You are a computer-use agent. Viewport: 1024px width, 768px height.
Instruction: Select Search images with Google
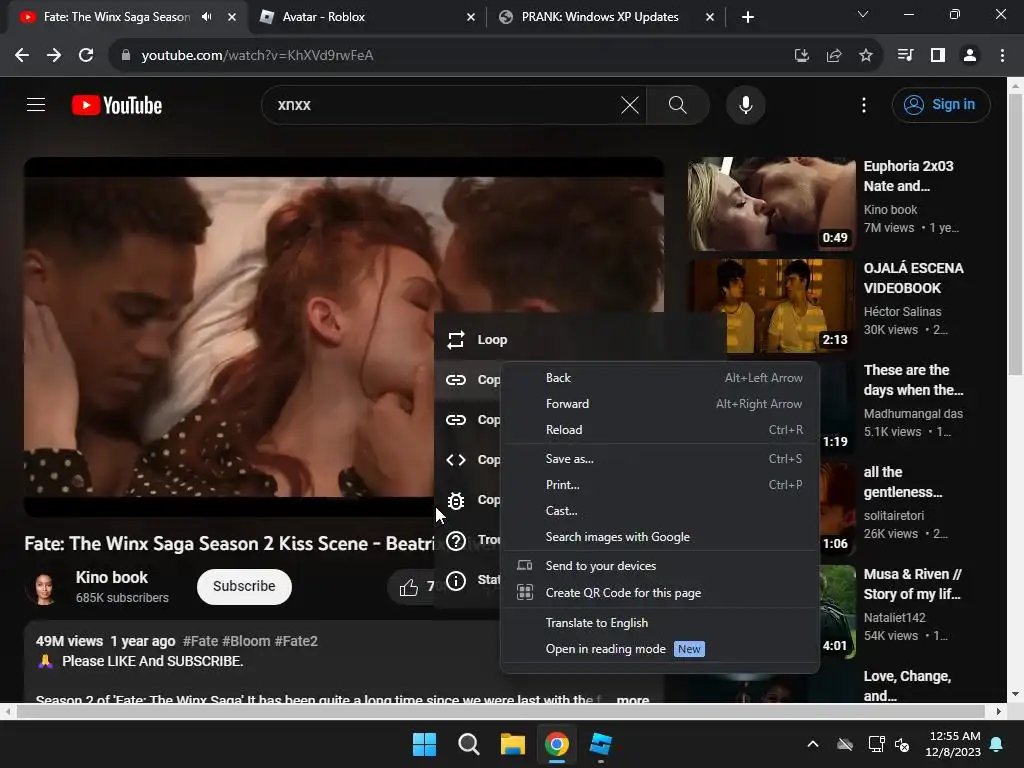pyautogui.click(x=660, y=537)
